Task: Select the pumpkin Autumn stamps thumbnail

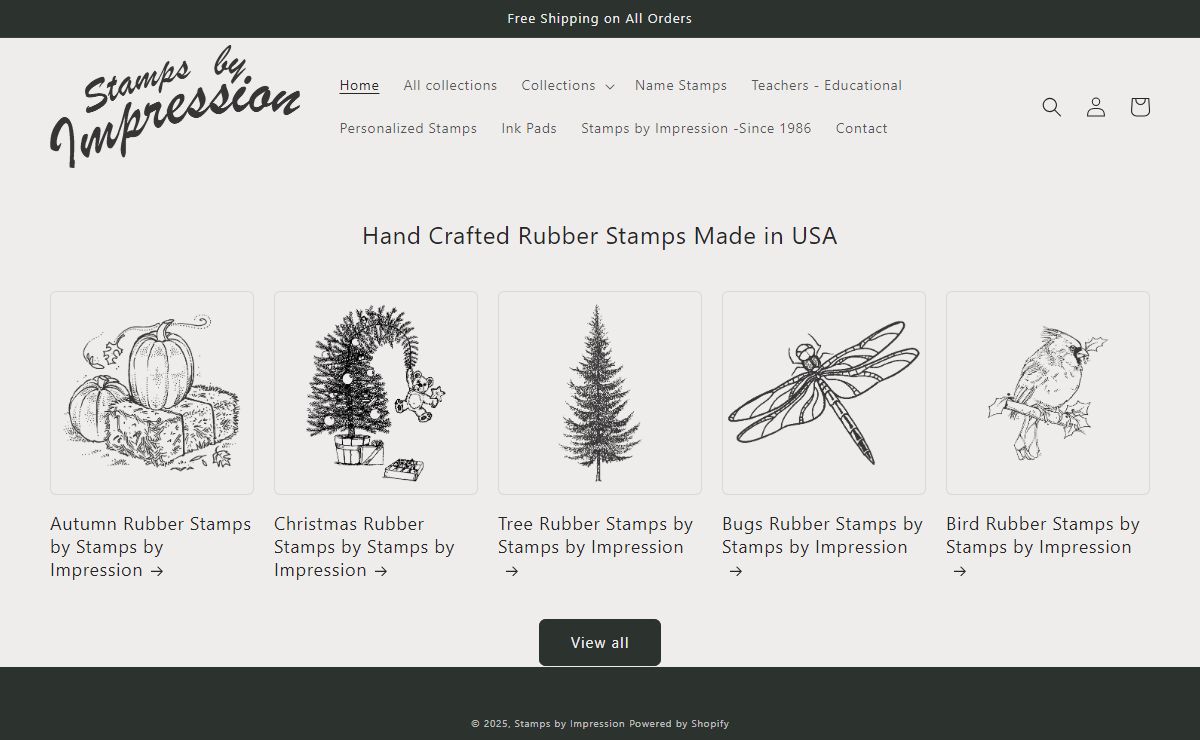Action: coord(152,393)
